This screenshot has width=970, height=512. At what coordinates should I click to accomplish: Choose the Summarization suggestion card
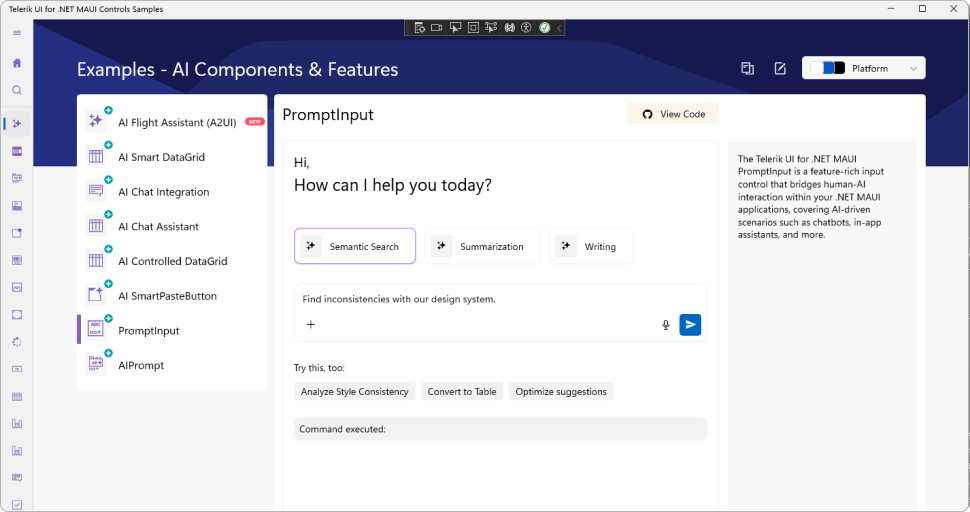pos(483,246)
